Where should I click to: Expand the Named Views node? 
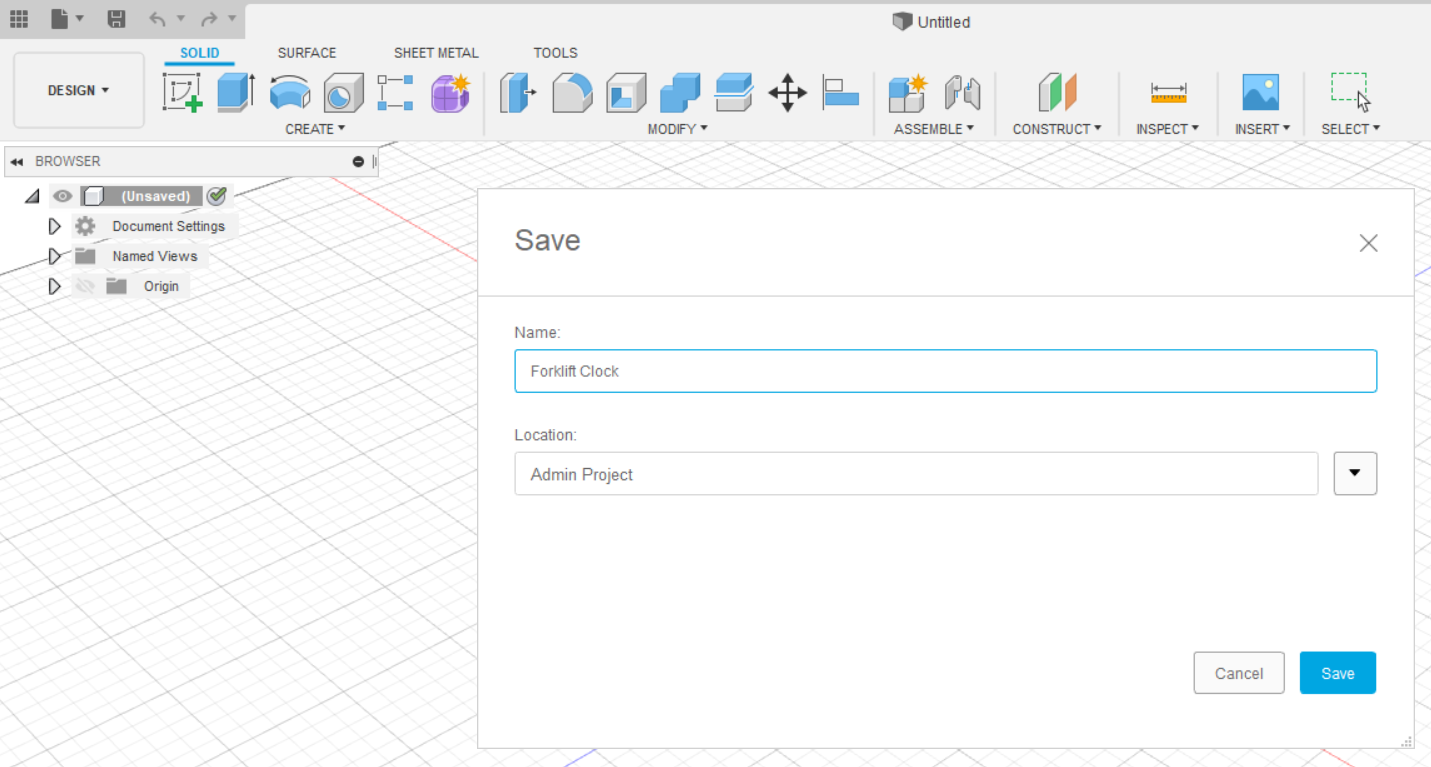click(55, 256)
